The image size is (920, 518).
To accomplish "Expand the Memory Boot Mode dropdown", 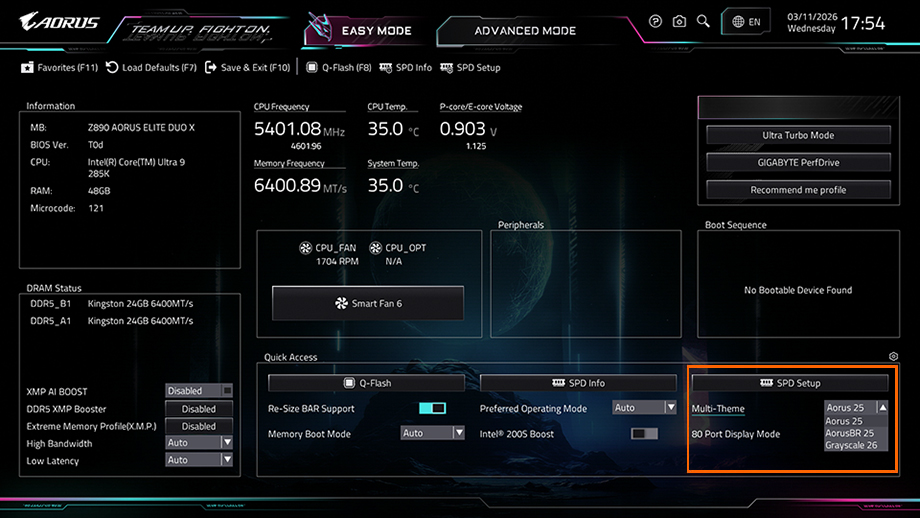I will tap(432, 433).
